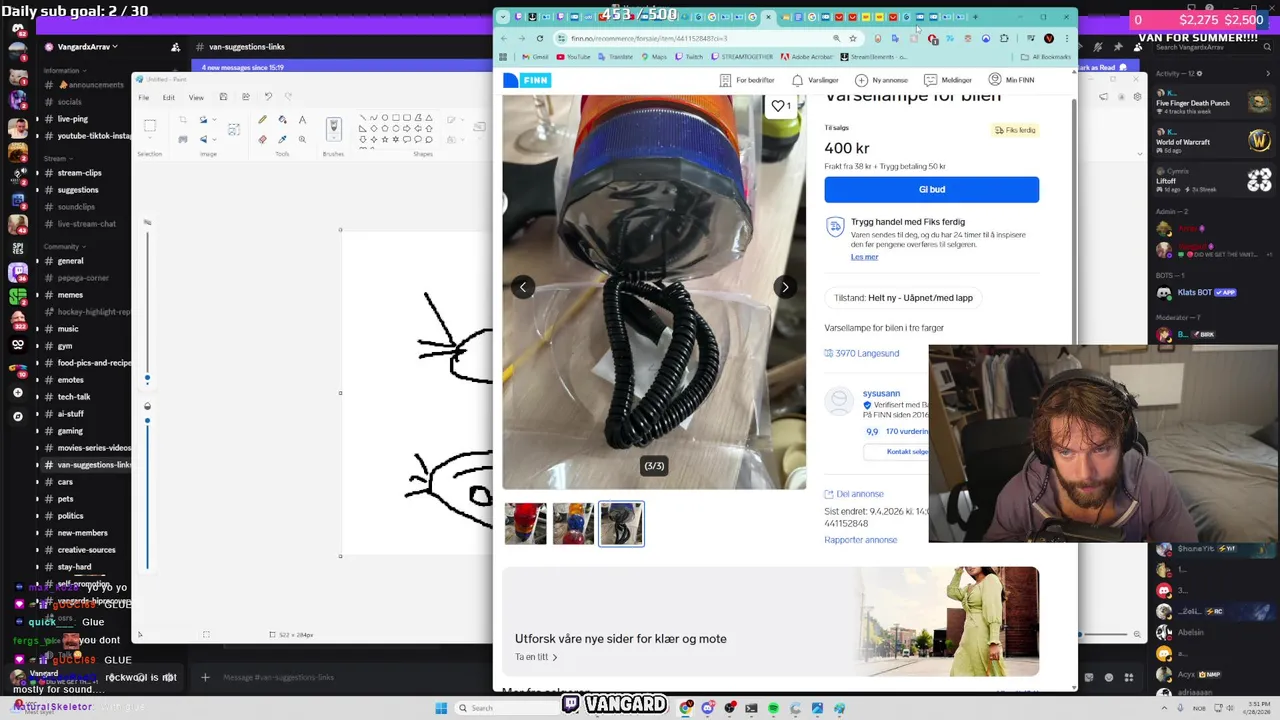Select the Fill bucket tool in Paint
This screenshot has width=1280, height=720.
tap(282, 119)
